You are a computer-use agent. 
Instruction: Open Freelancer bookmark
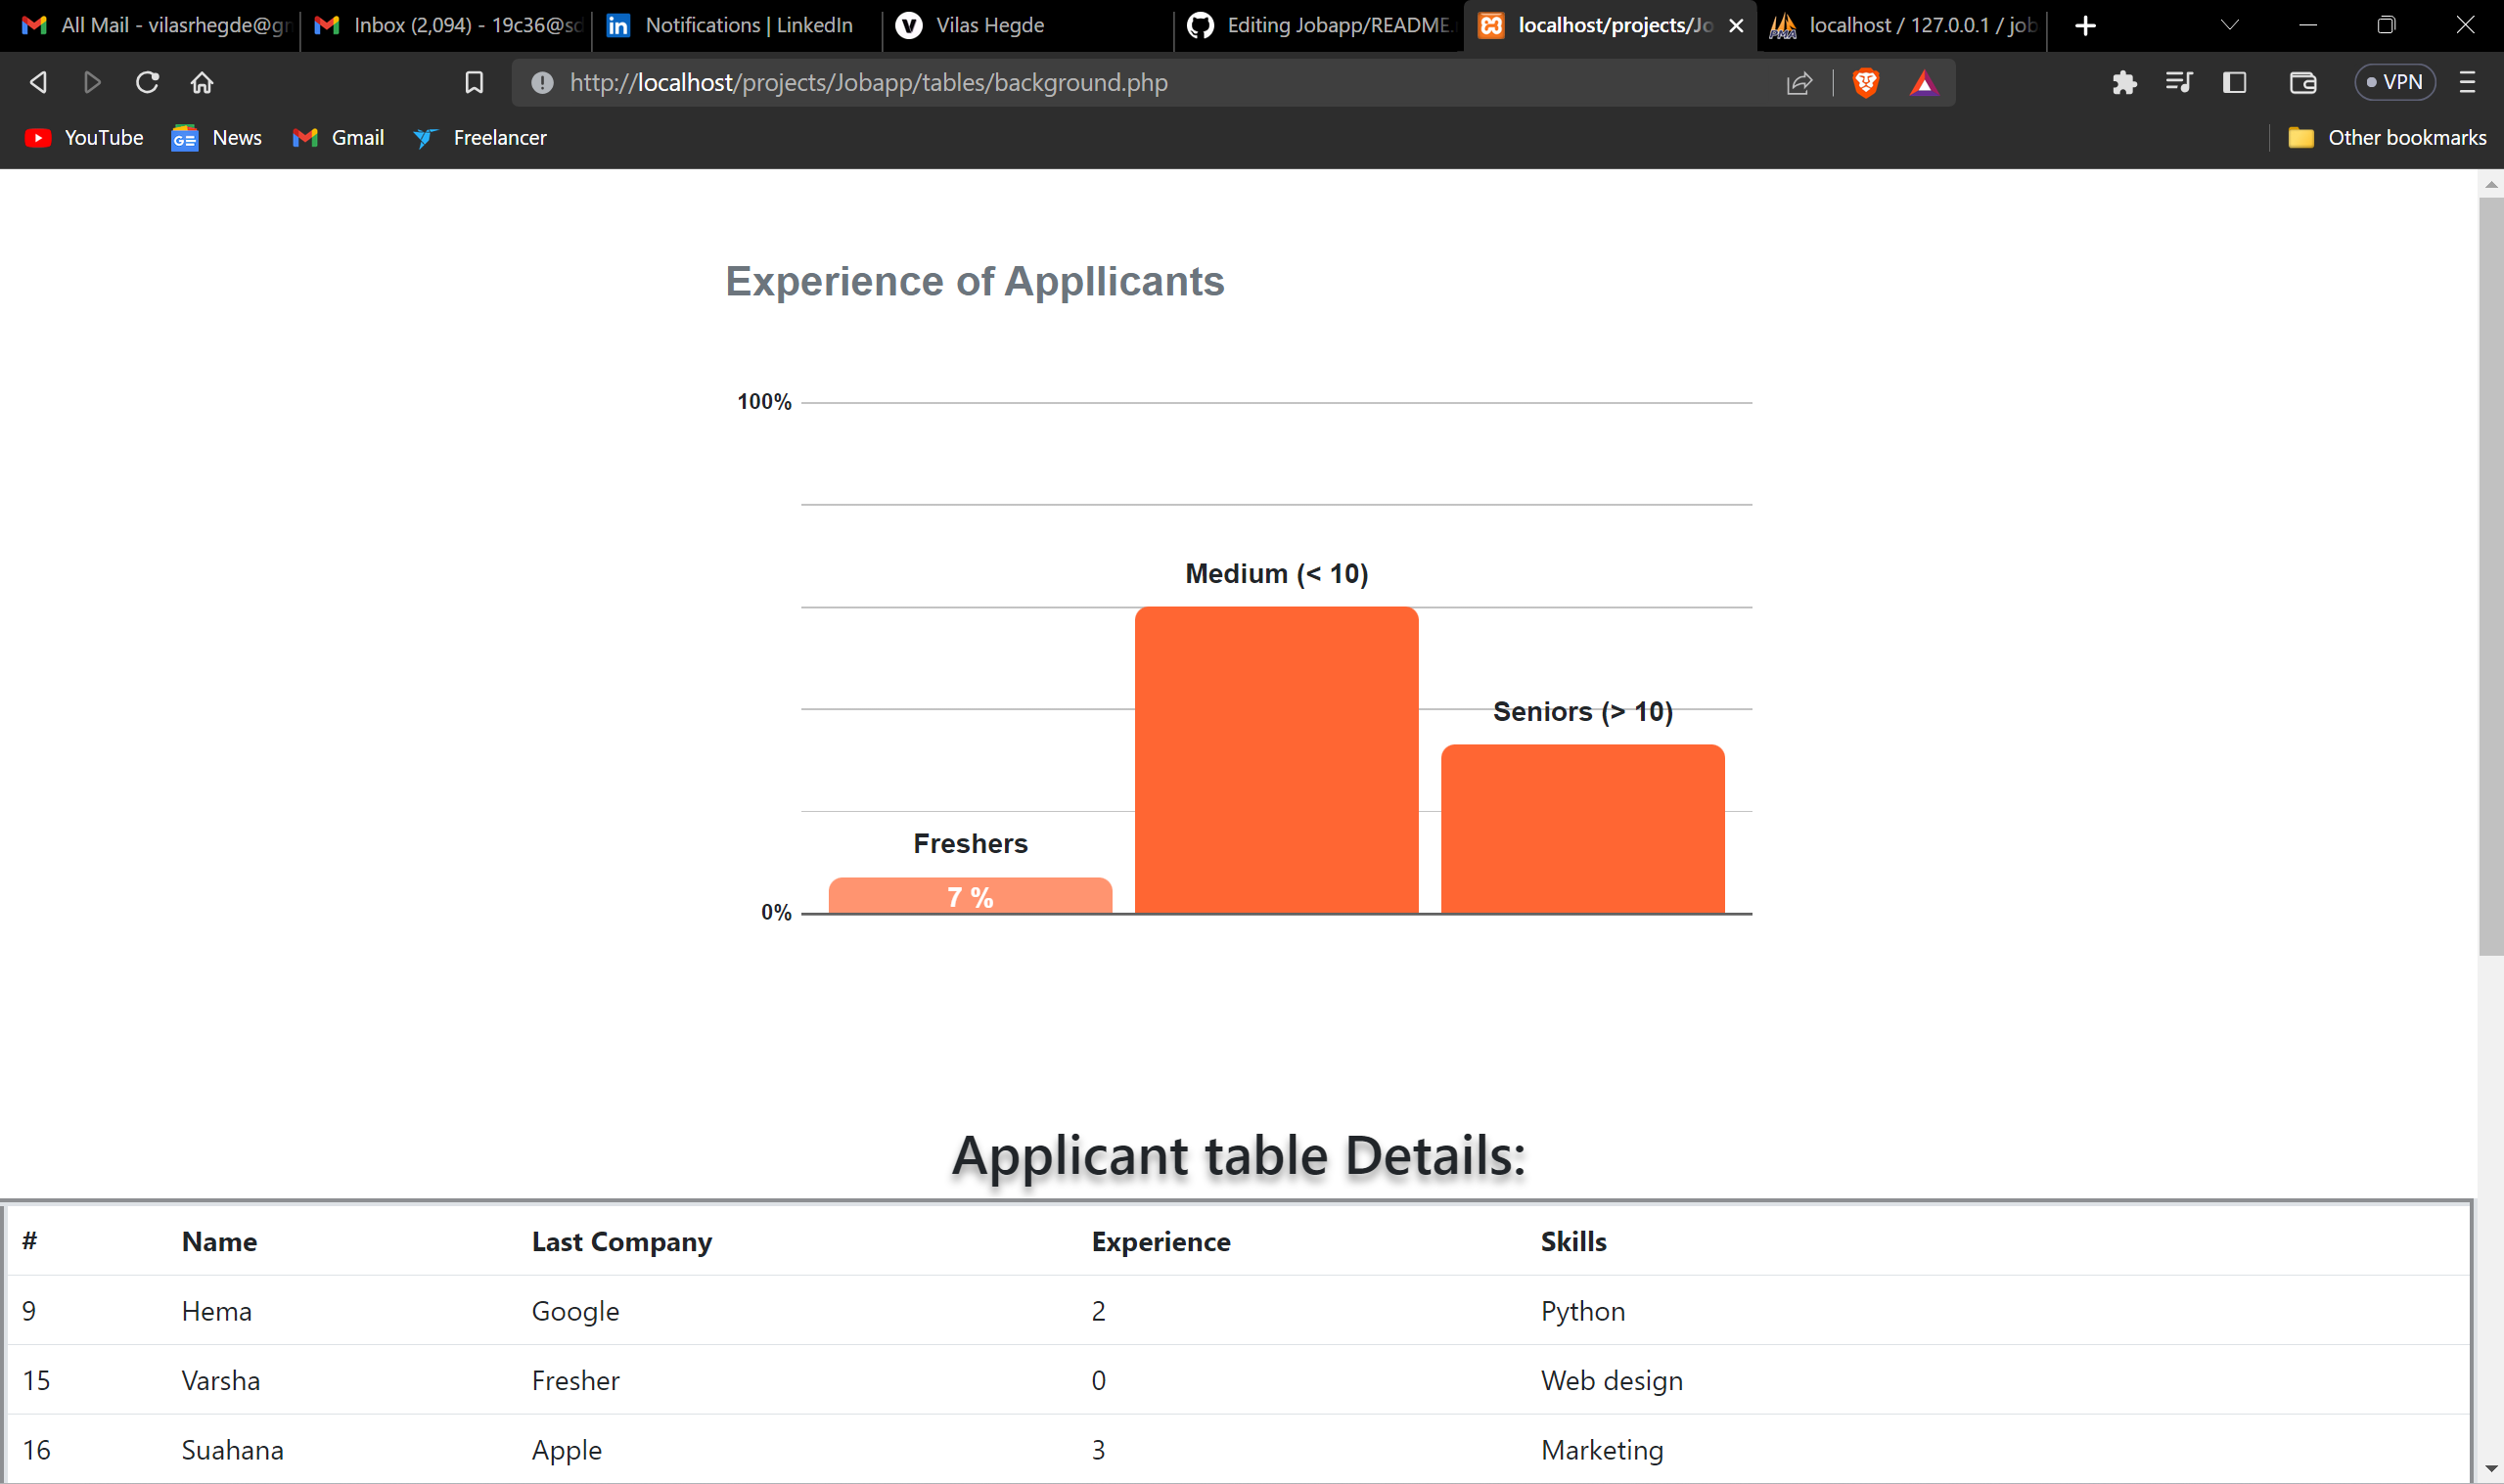[x=481, y=138]
